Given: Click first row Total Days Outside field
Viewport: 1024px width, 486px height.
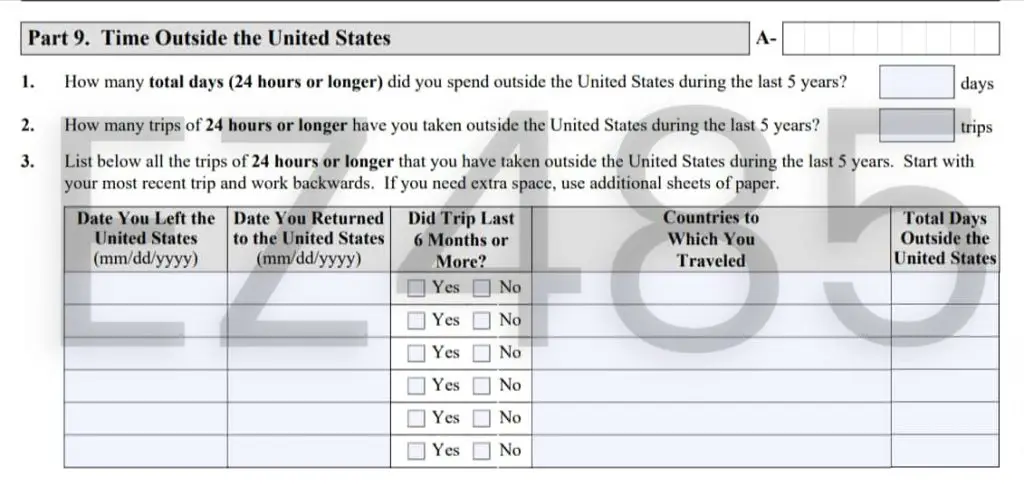Looking at the screenshot, I should (x=944, y=288).
